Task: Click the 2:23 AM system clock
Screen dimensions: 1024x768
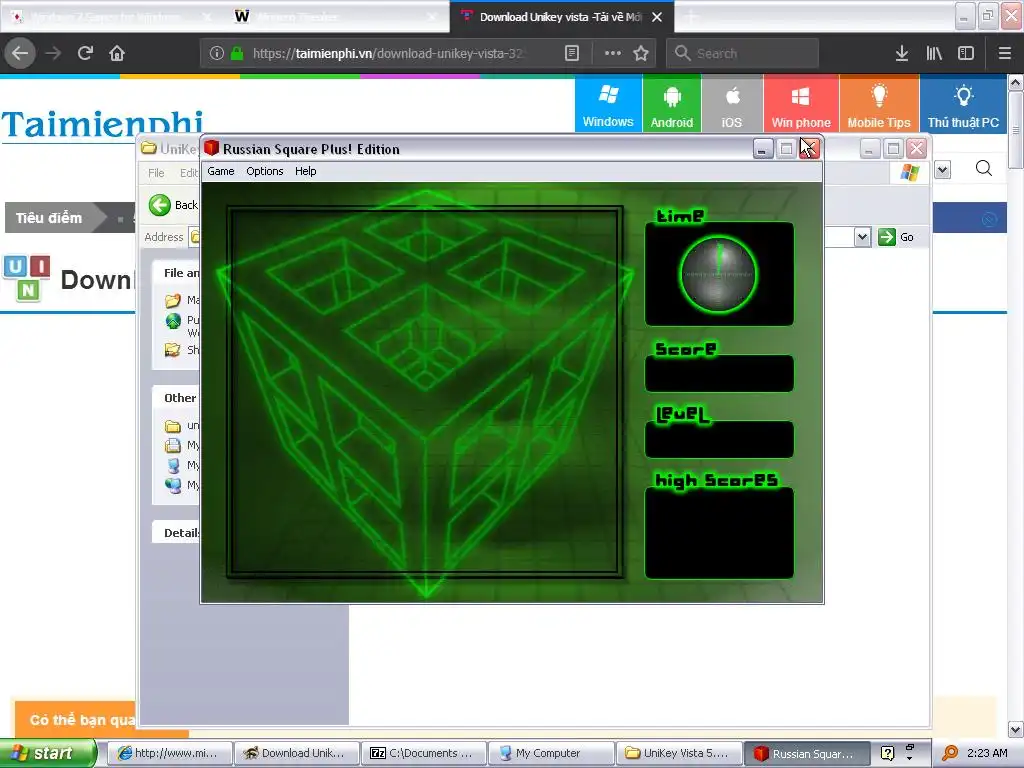Action: [987, 753]
